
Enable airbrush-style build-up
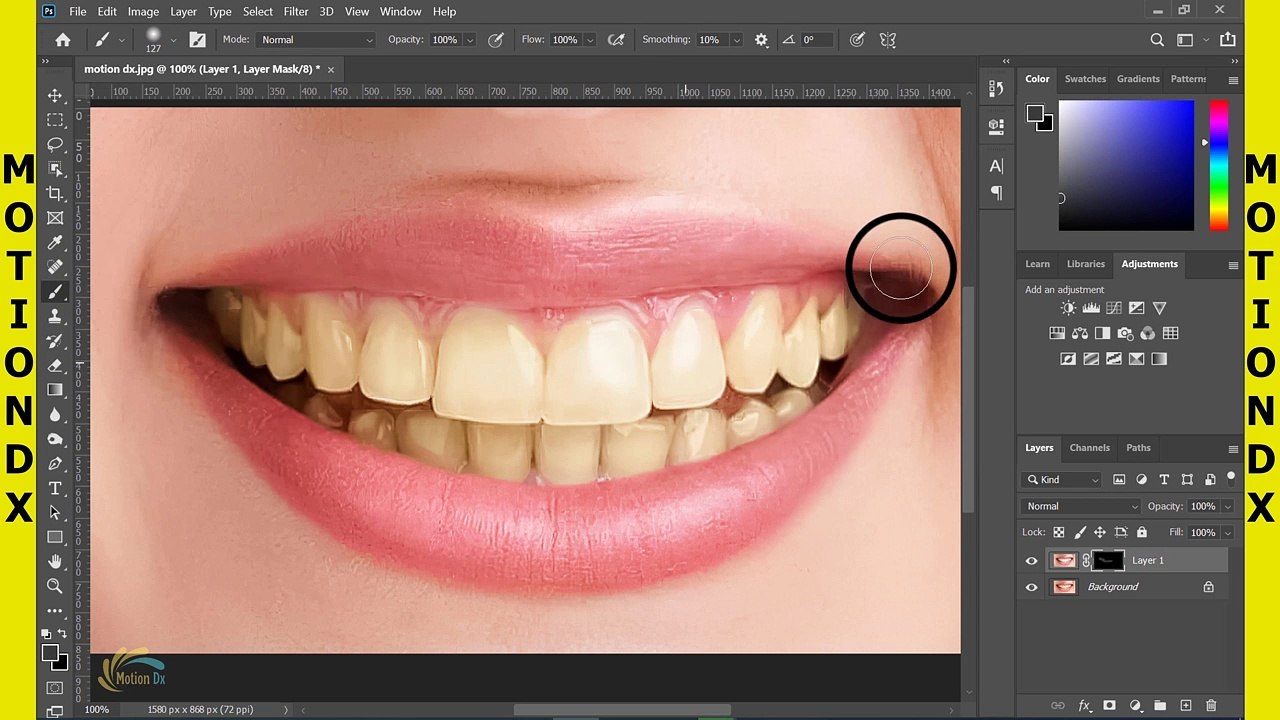click(616, 40)
